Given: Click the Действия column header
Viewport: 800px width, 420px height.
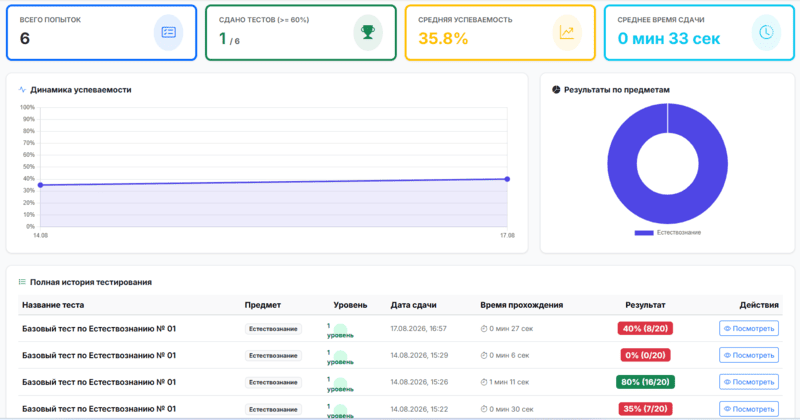Looking at the screenshot, I should (x=759, y=305).
